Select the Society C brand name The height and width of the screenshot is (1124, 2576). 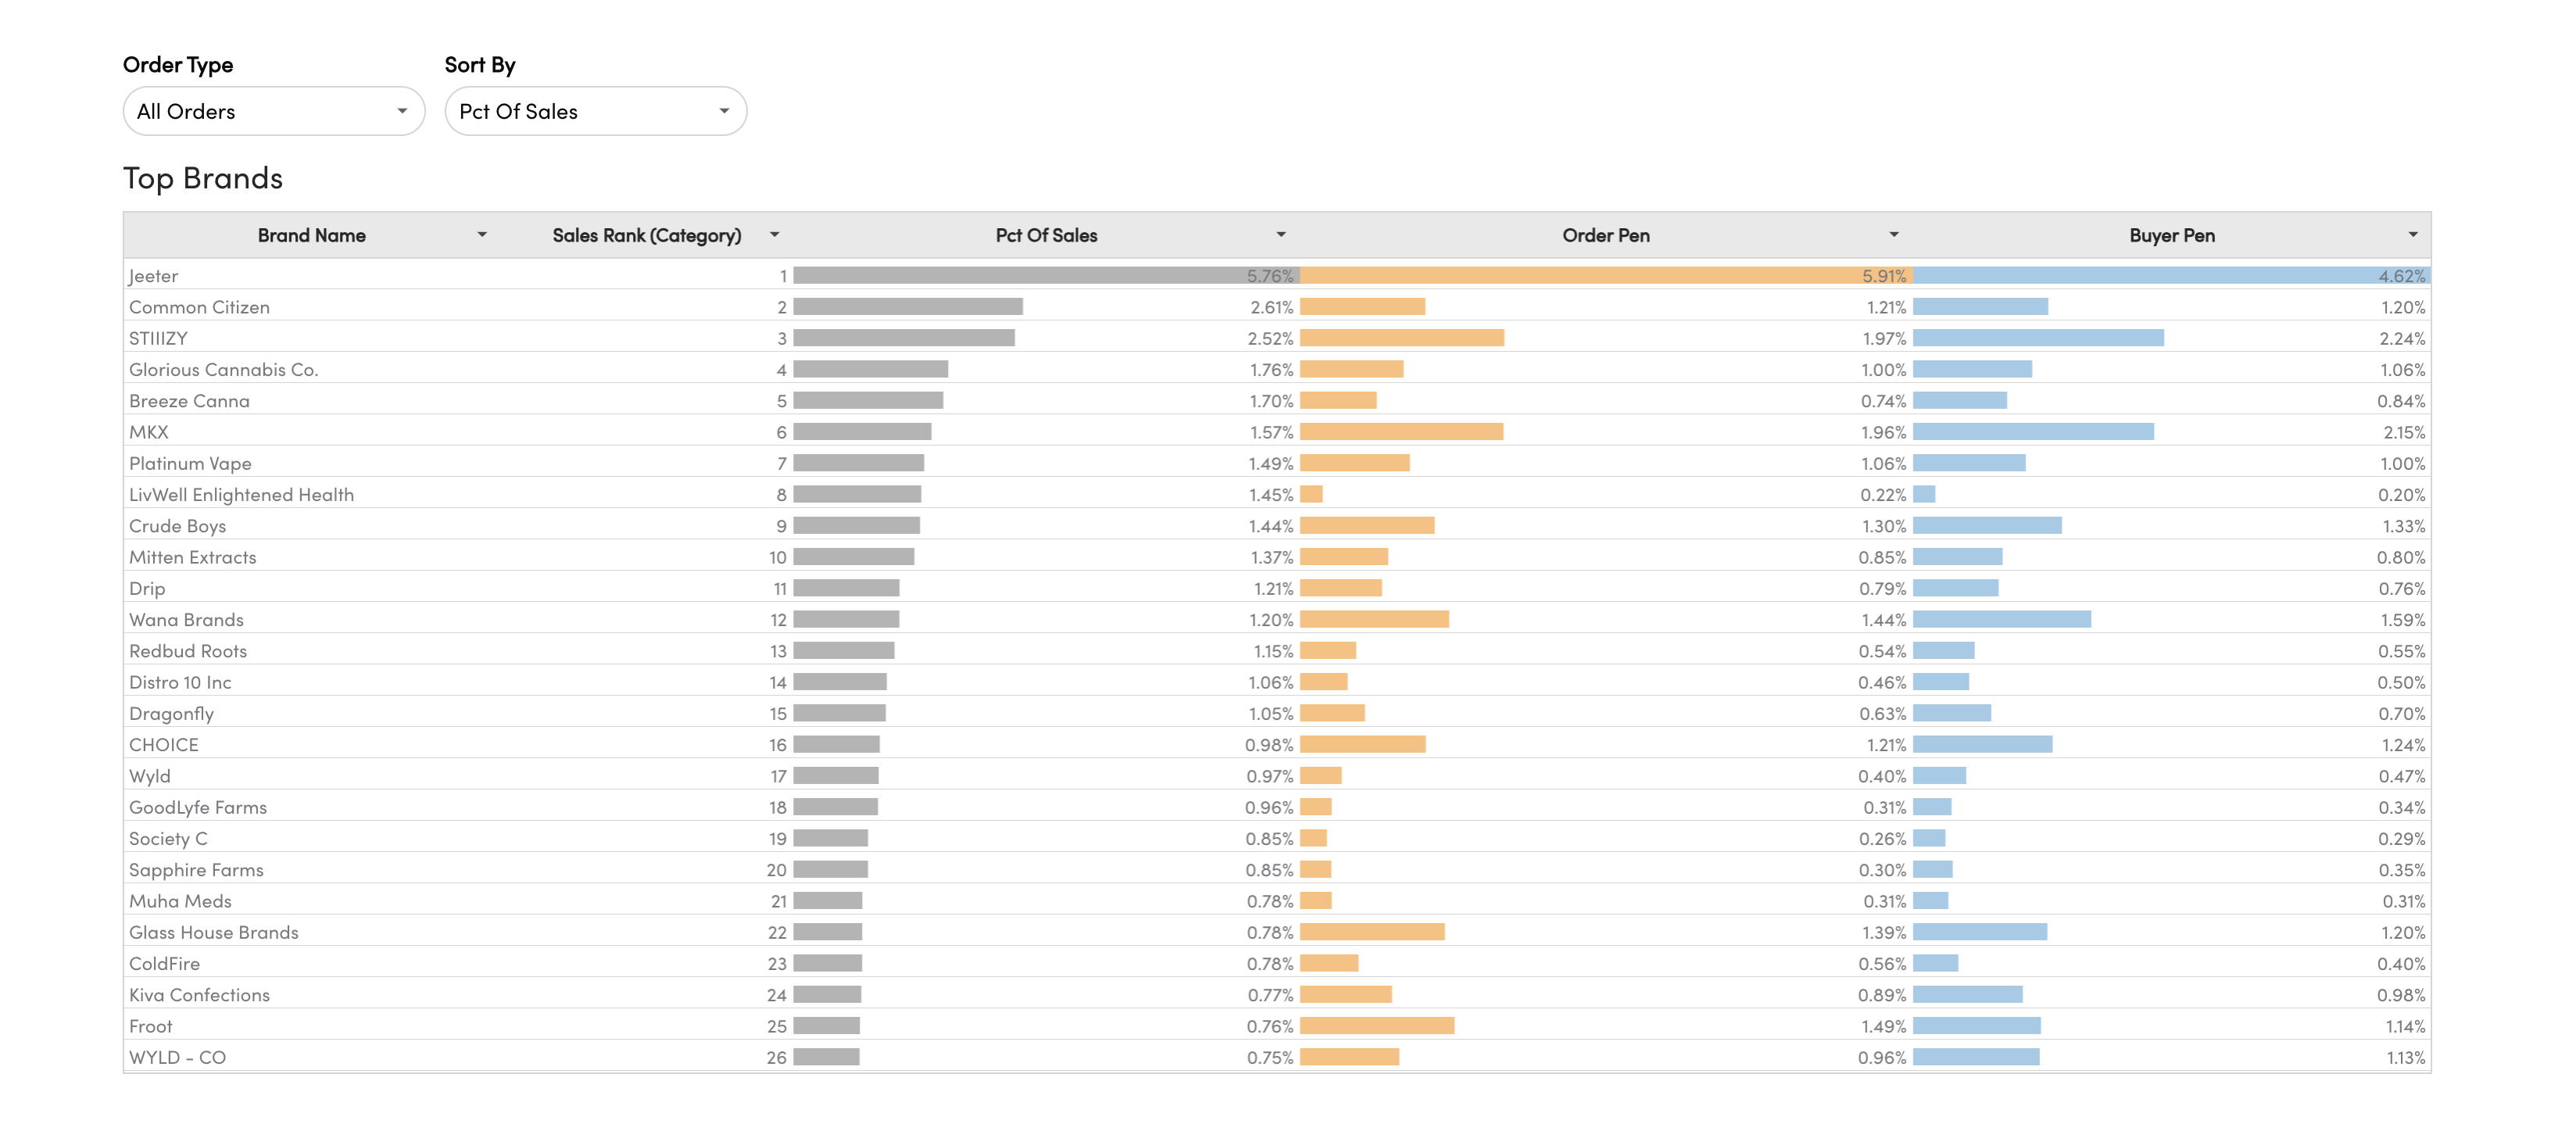(168, 838)
